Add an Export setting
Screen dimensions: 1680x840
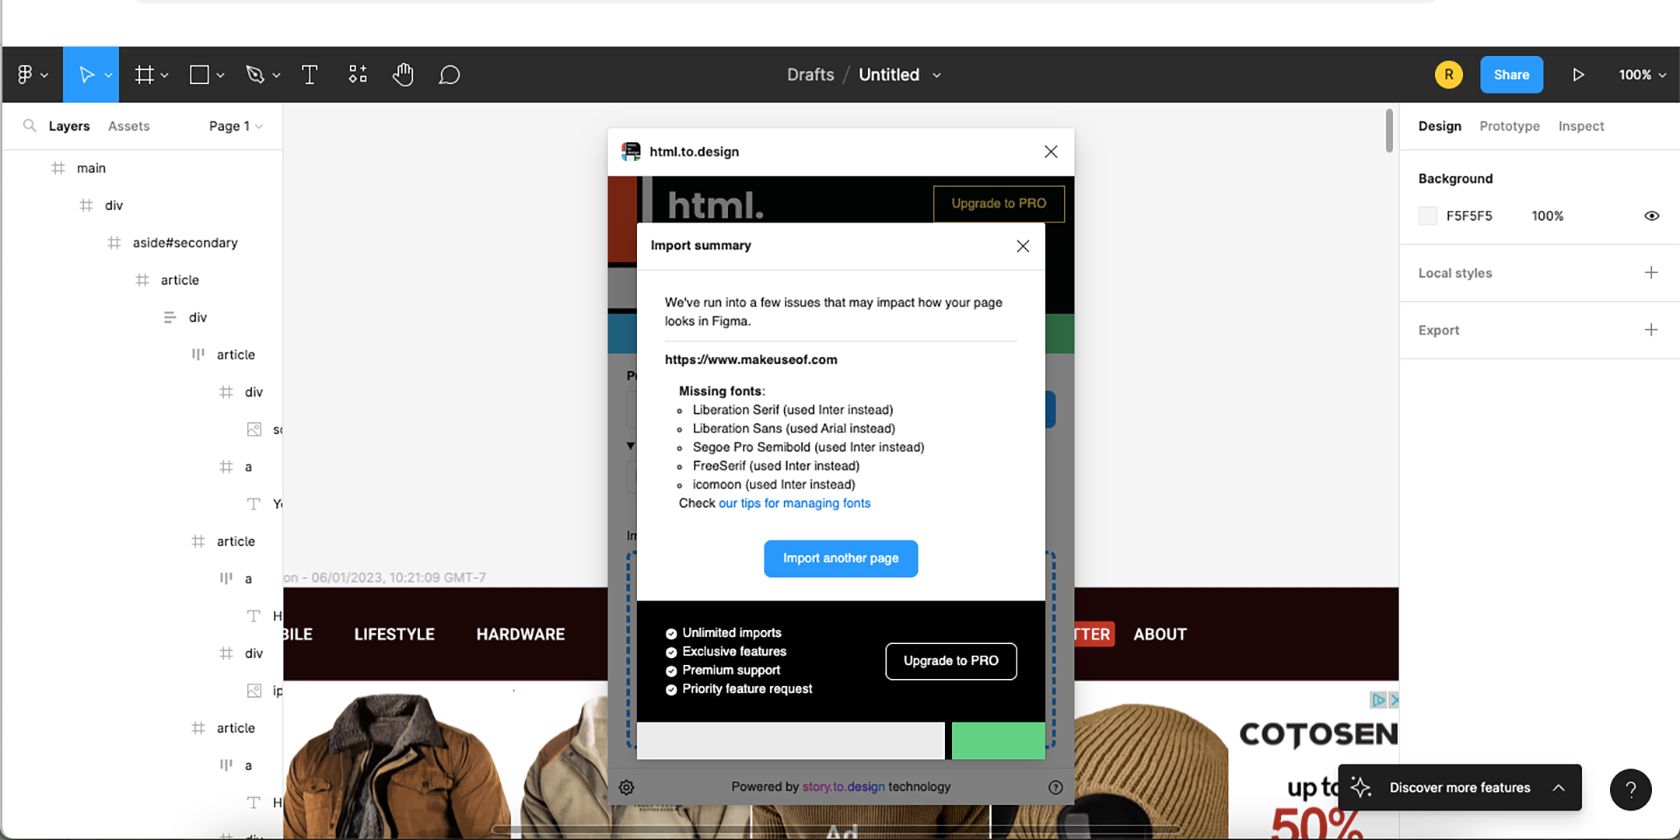pyautogui.click(x=1651, y=329)
